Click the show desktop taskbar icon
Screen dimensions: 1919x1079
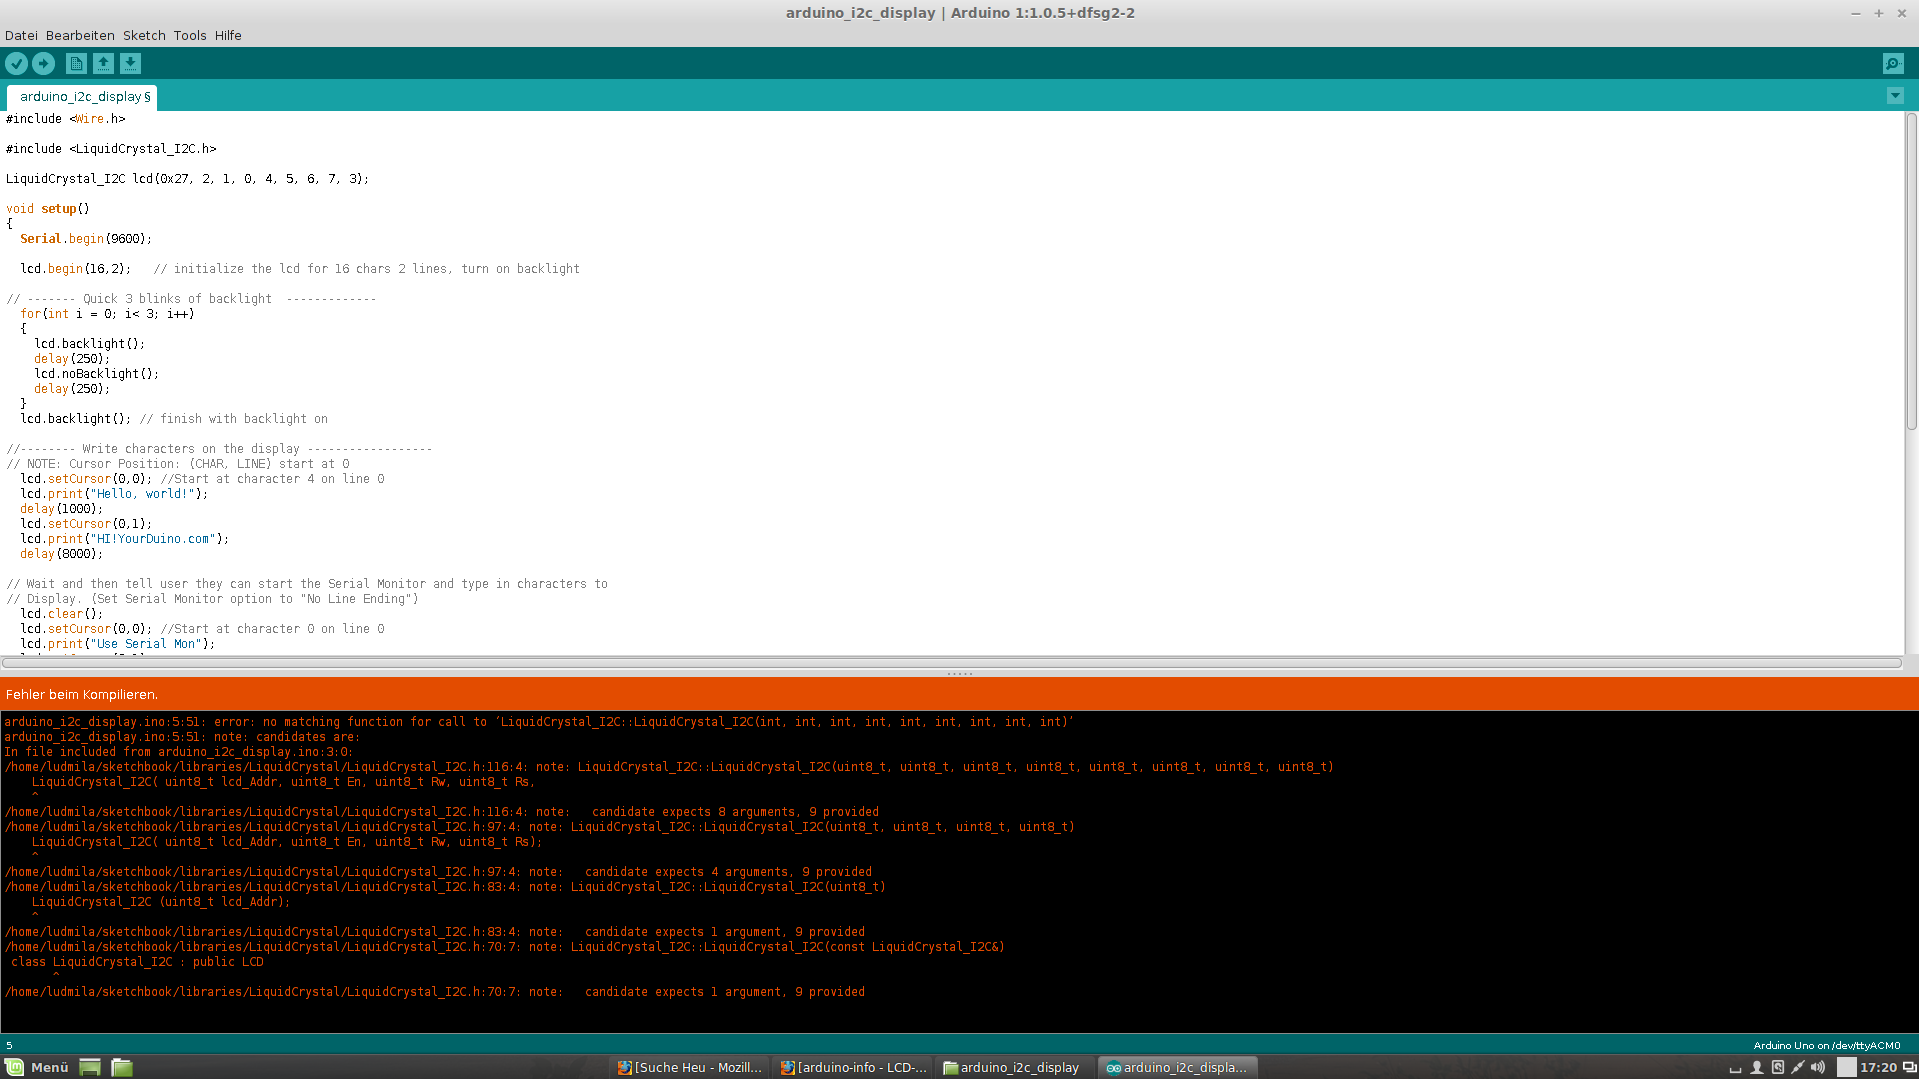[x=90, y=1067]
